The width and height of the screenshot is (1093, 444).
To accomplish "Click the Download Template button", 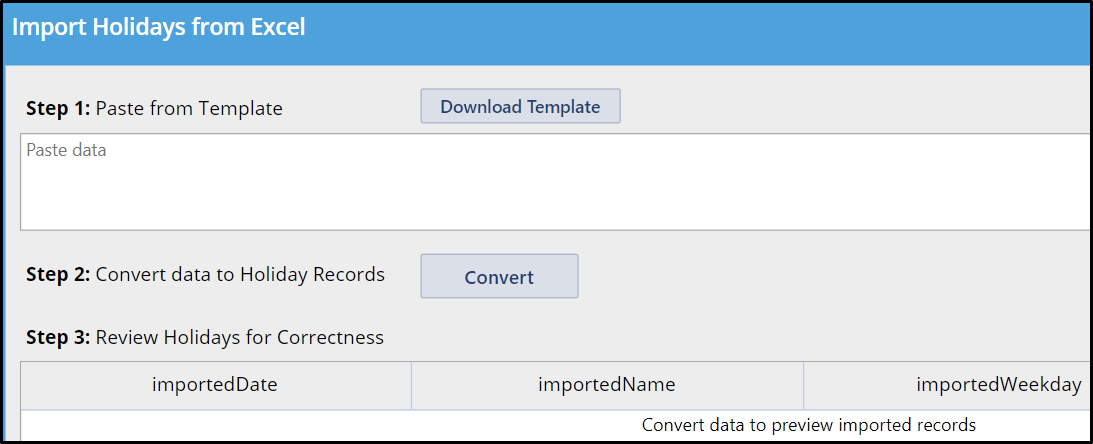I will point(520,107).
